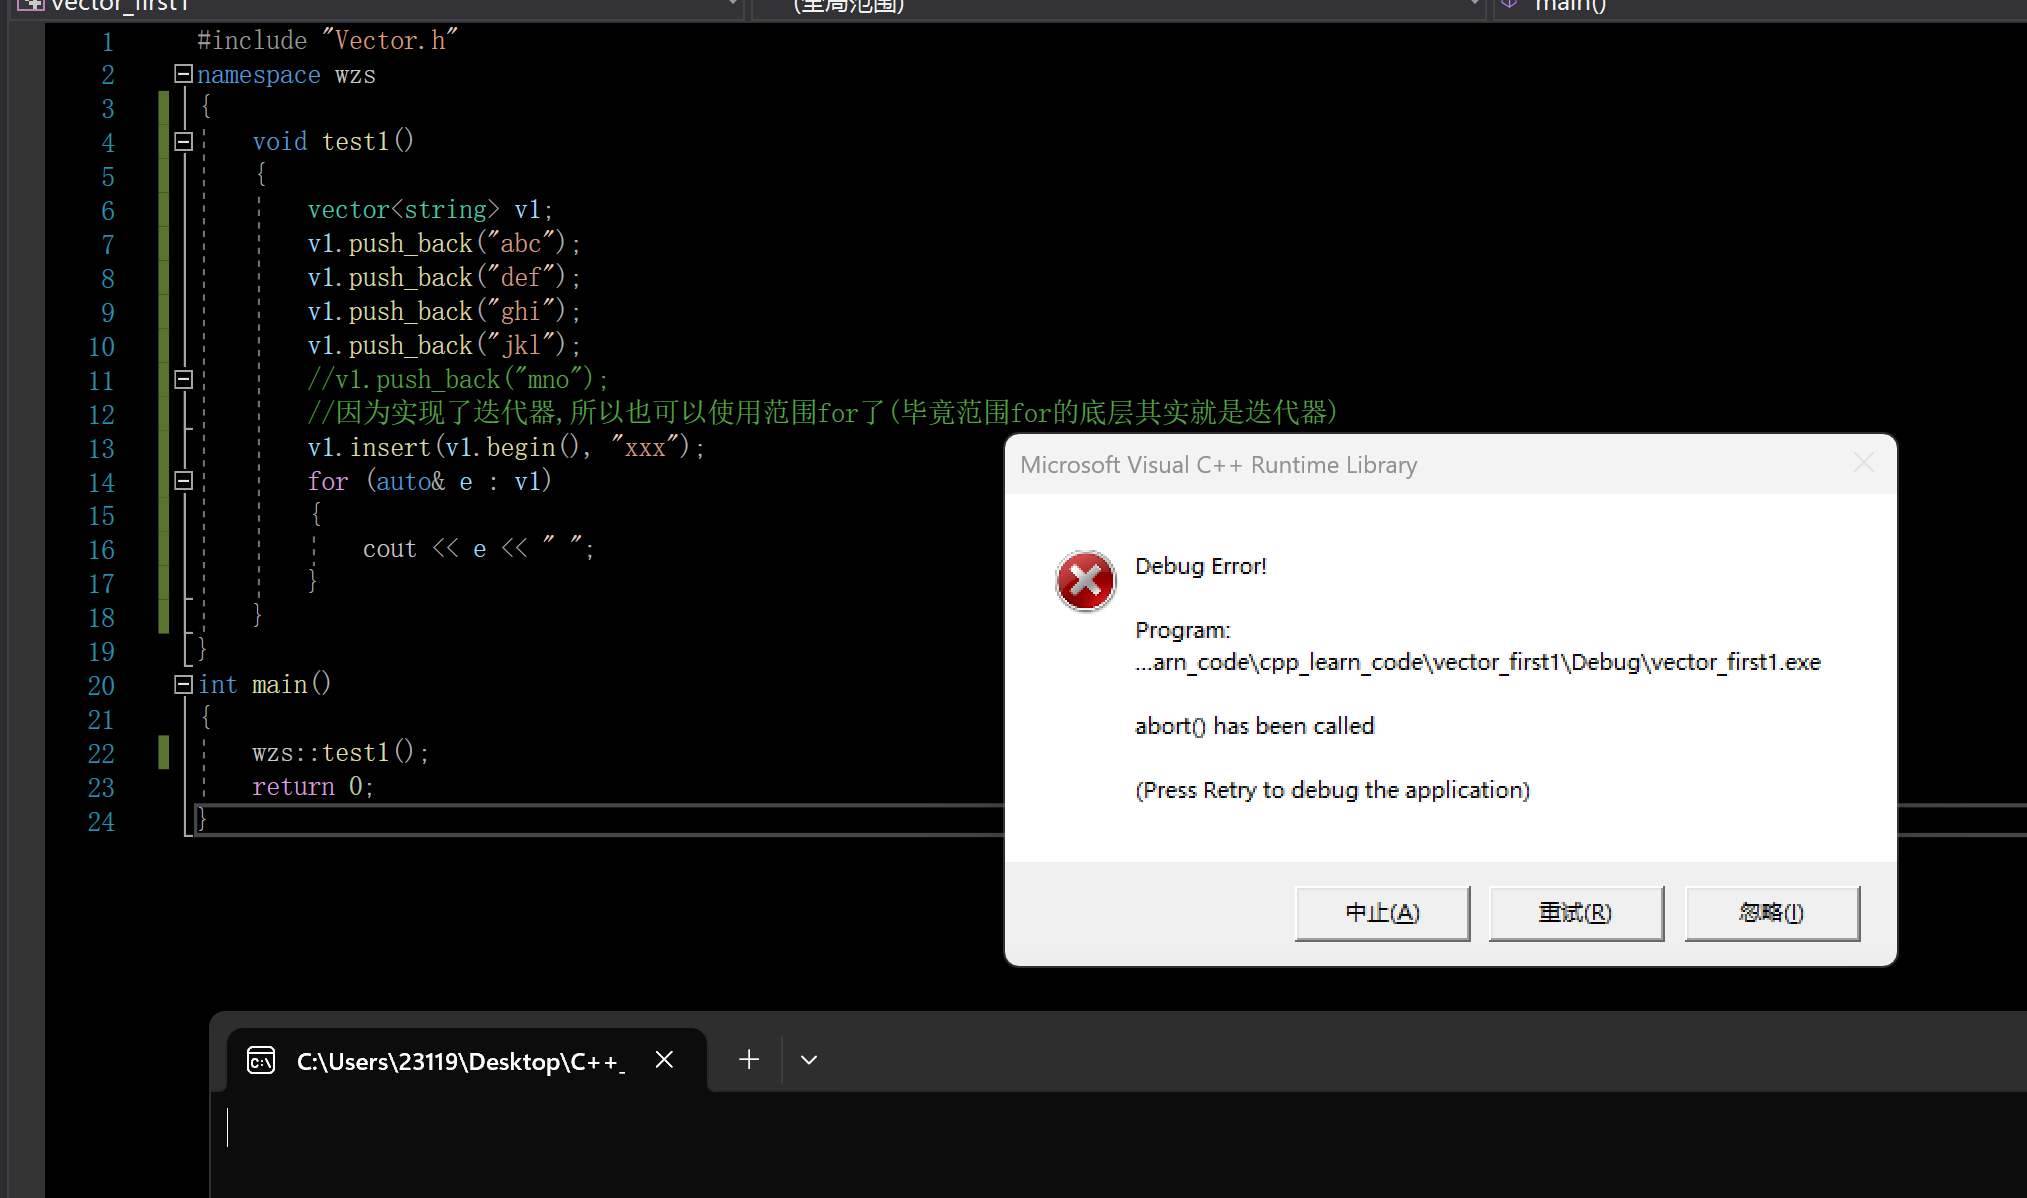
Task: Click the return 0; statement
Action: point(313,786)
